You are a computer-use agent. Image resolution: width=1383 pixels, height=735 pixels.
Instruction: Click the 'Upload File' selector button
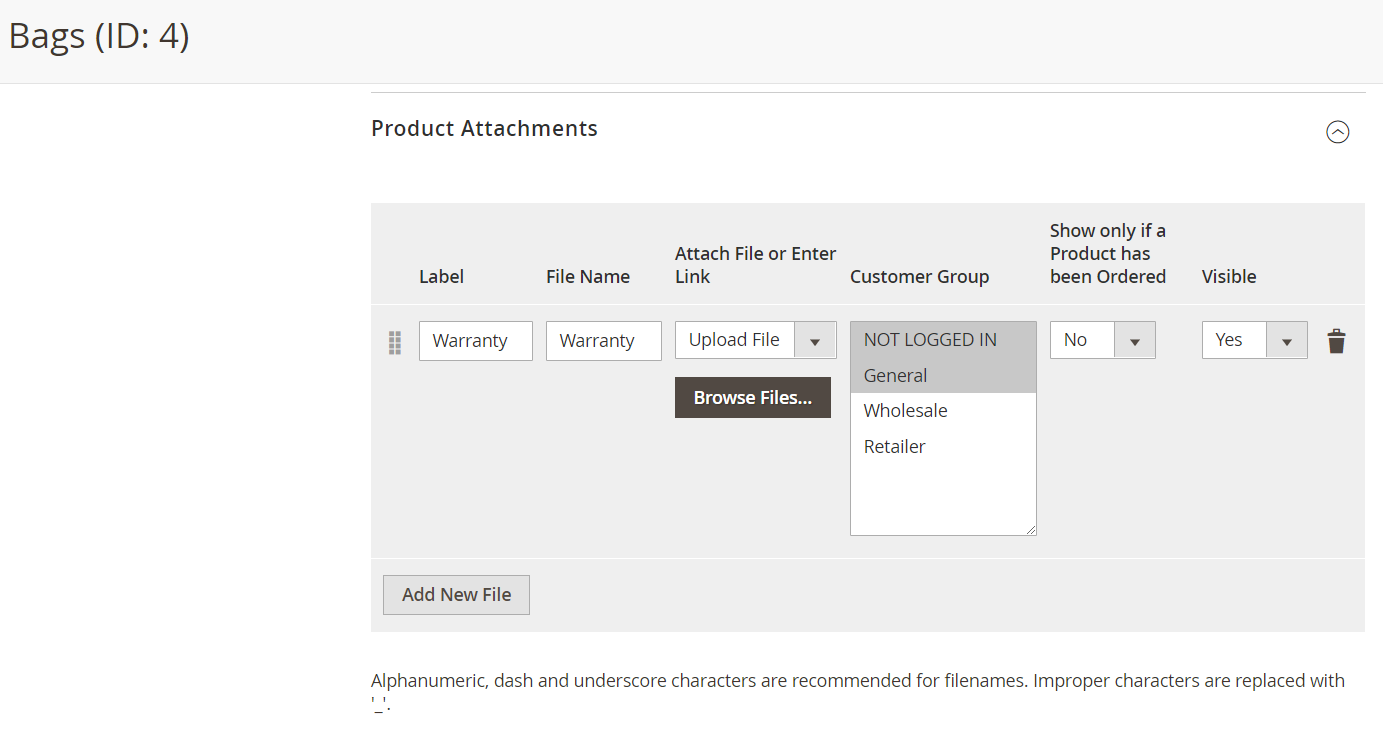click(734, 340)
